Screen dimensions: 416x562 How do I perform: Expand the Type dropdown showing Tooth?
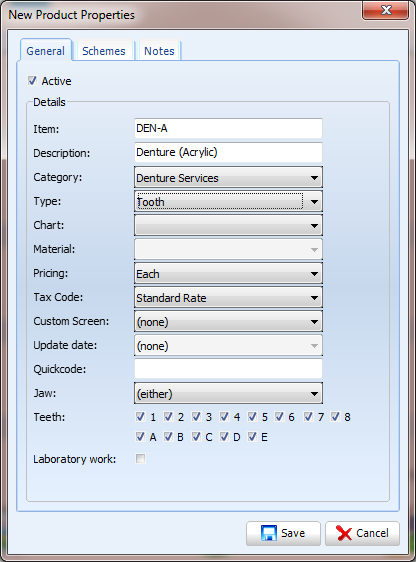click(x=228, y=201)
